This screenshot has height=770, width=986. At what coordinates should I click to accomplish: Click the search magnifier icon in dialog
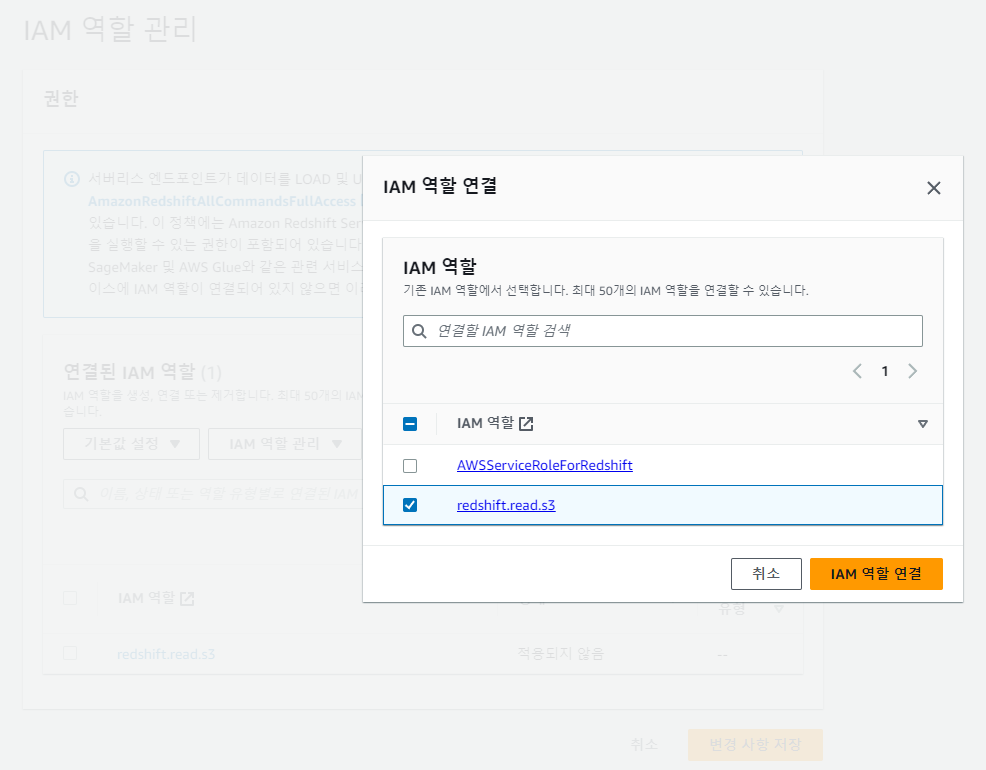coord(419,331)
